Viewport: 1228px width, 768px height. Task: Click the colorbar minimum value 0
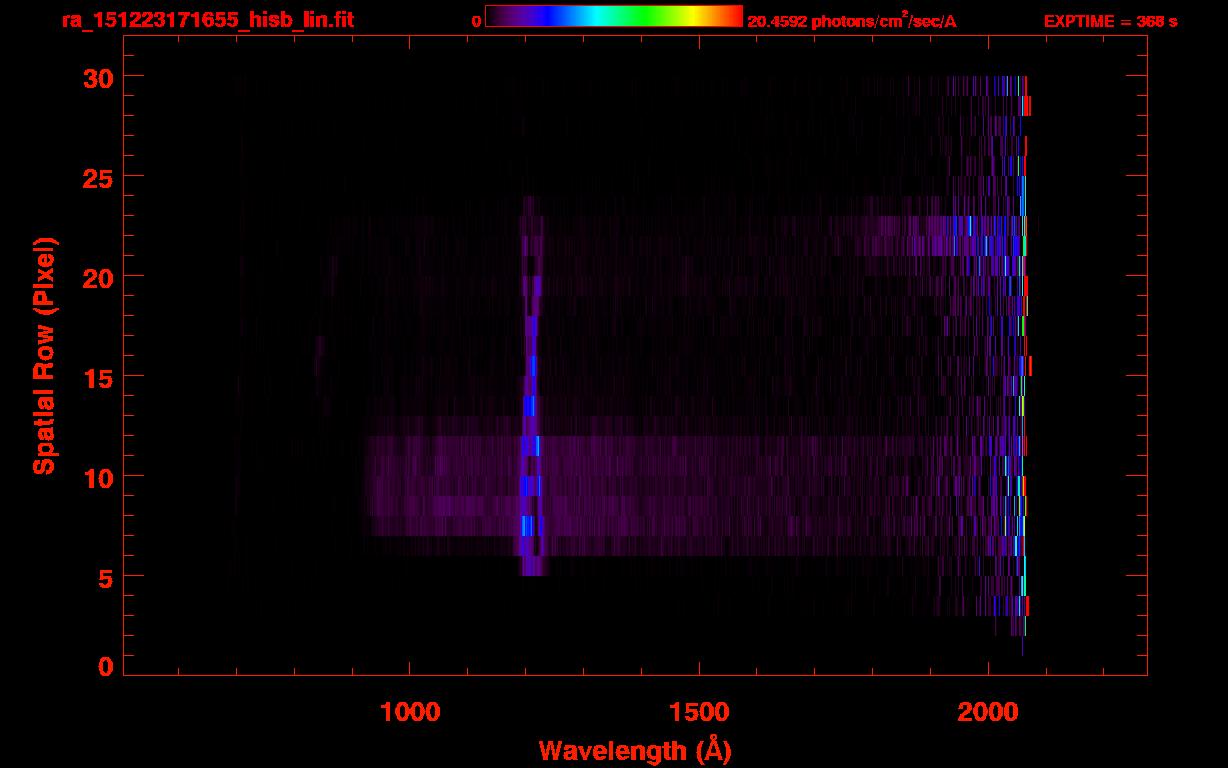coord(477,22)
